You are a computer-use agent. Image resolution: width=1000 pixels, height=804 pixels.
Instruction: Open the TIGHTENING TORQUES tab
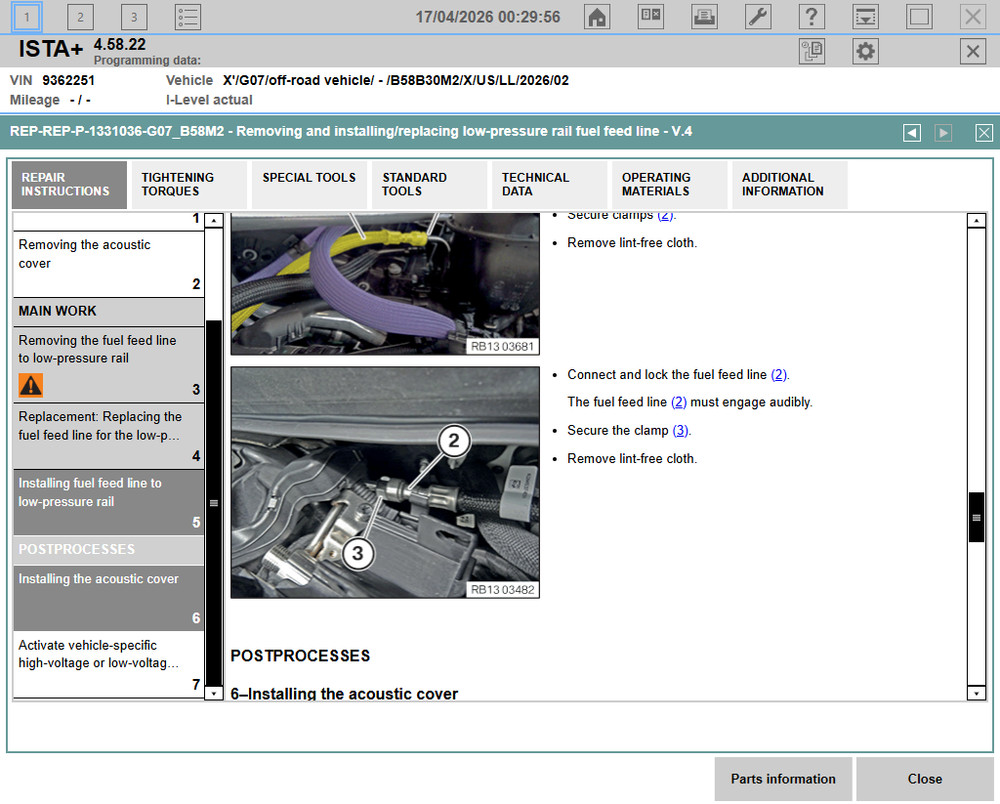188,184
